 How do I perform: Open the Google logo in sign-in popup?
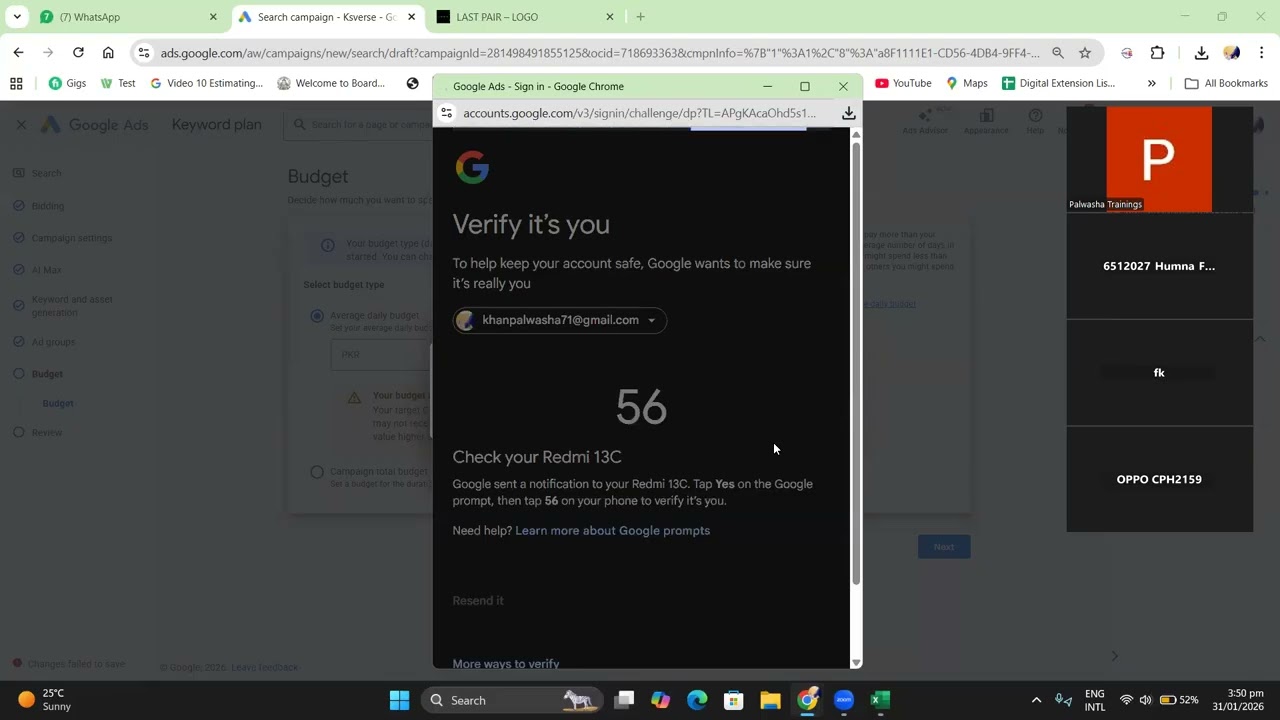(x=472, y=167)
